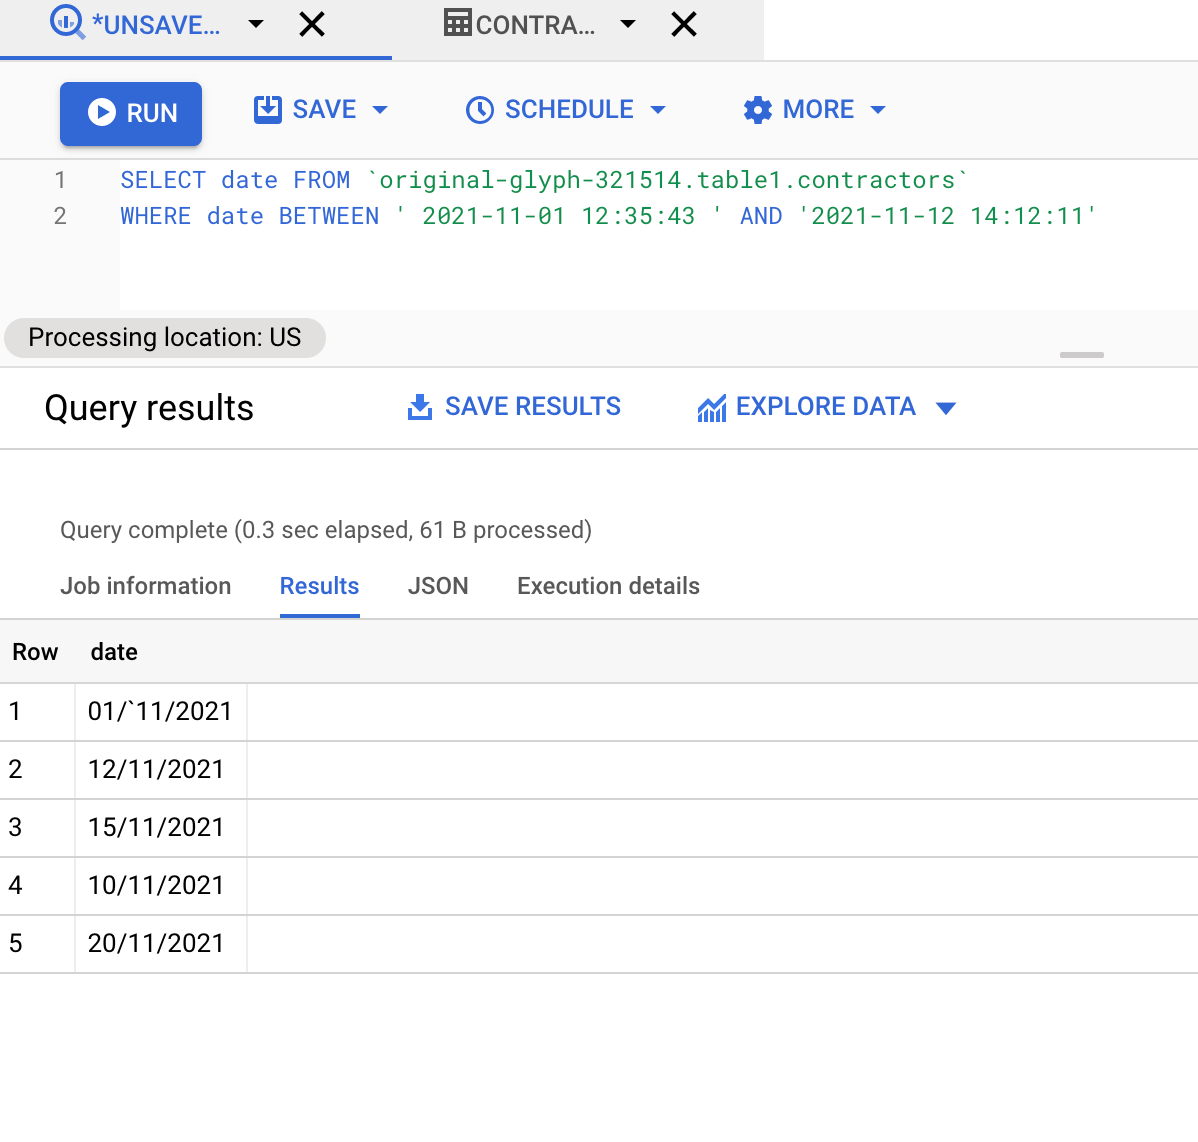Open the Explore Data dropdown arrow
Screen dimensions: 1198x1142
pos(946,409)
